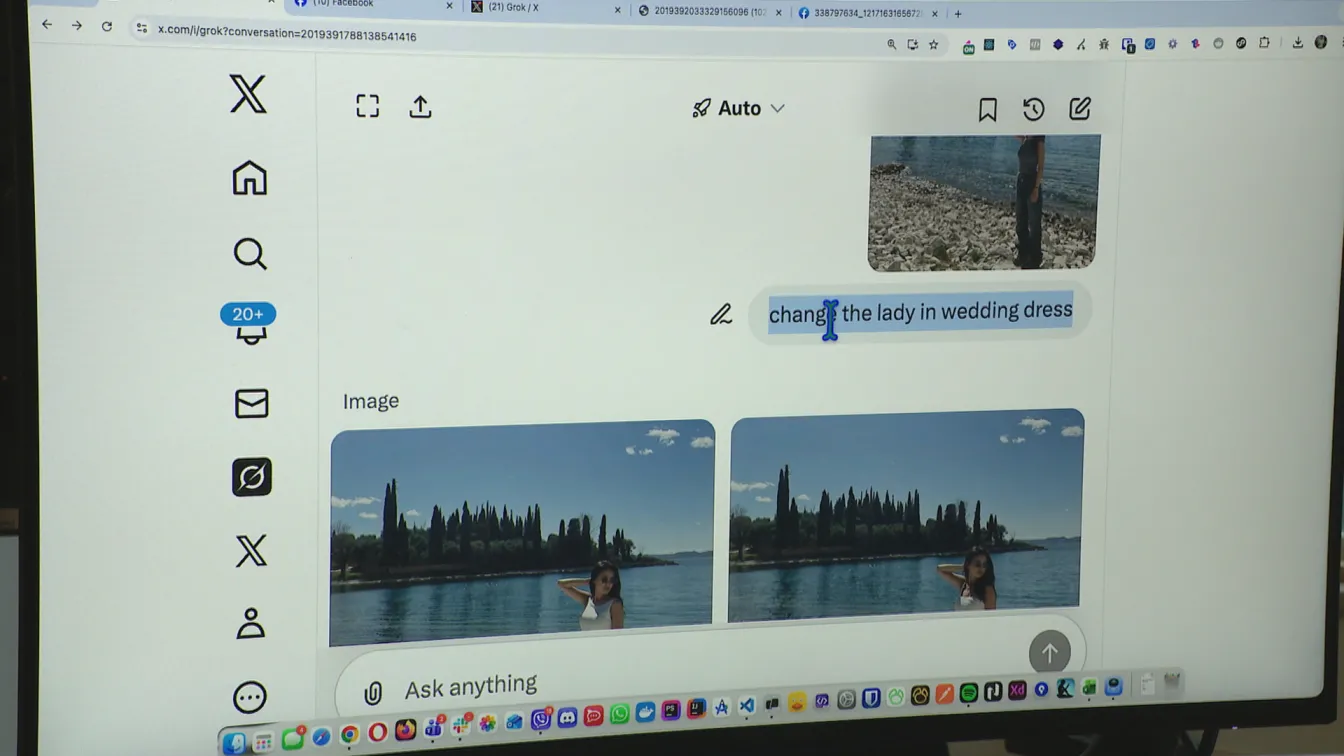This screenshot has height=756, width=1344.
Task: Open the second generated lake image
Action: pos(906,514)
